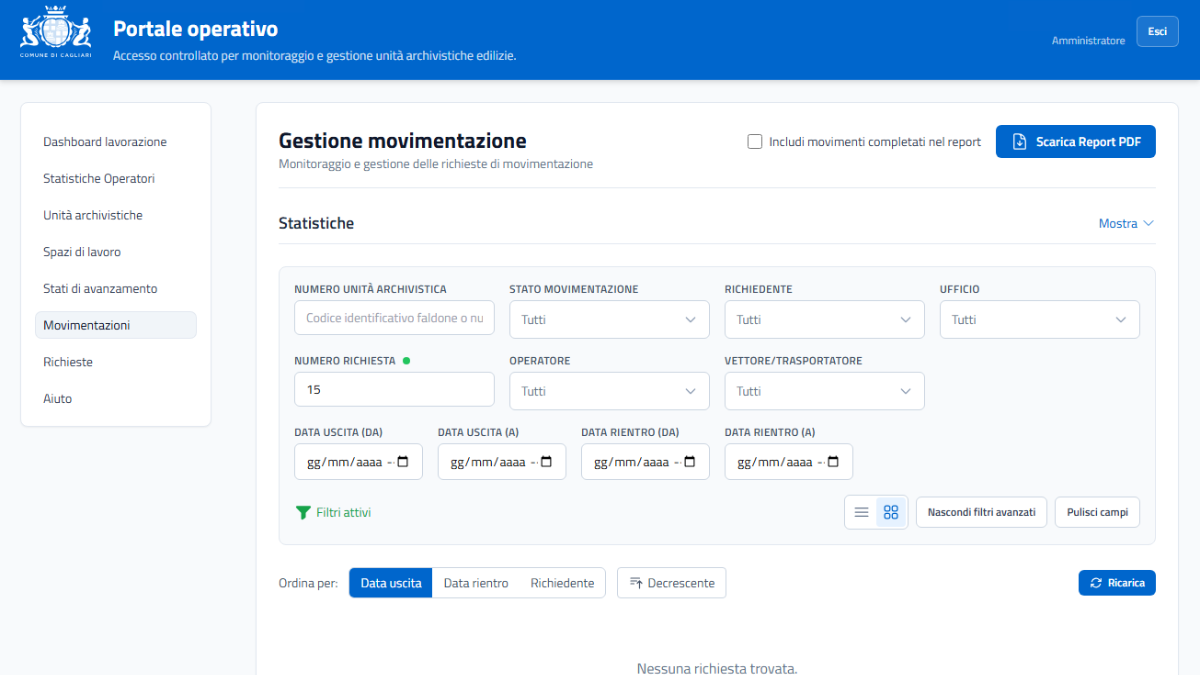Click Numero richiesta field containing 15
The height and width of the screenshot is (675, 1200).
pos(394,389)
